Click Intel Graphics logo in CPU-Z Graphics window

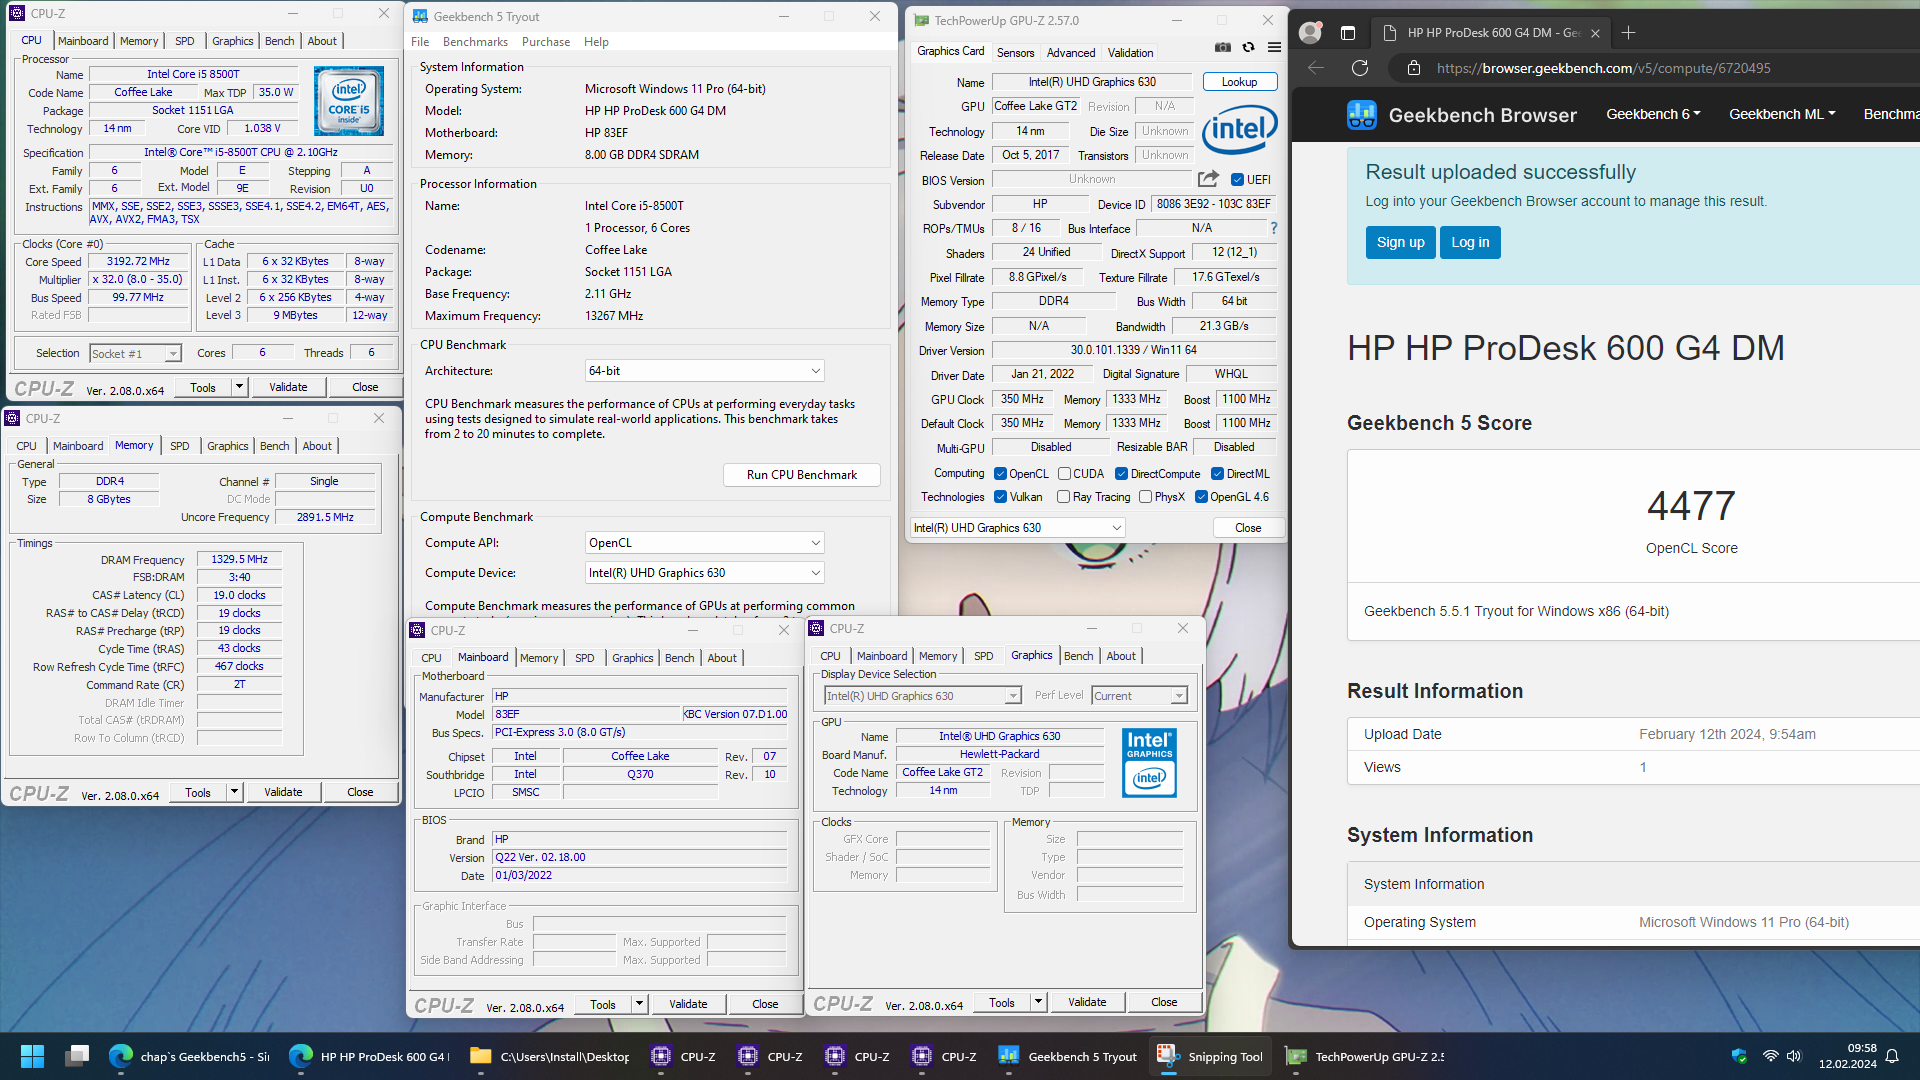click(1149, 762)
